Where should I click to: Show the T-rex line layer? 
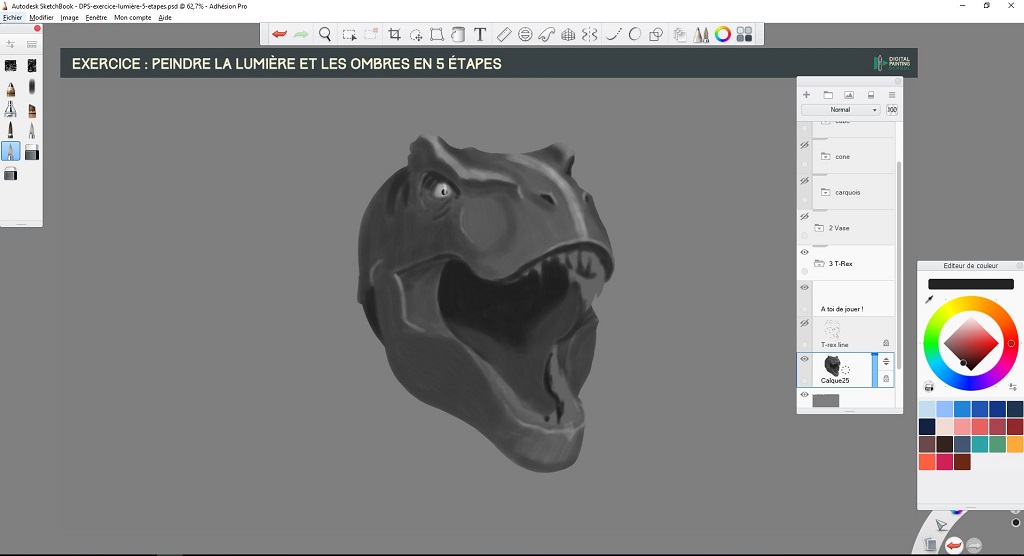[805, 324]
